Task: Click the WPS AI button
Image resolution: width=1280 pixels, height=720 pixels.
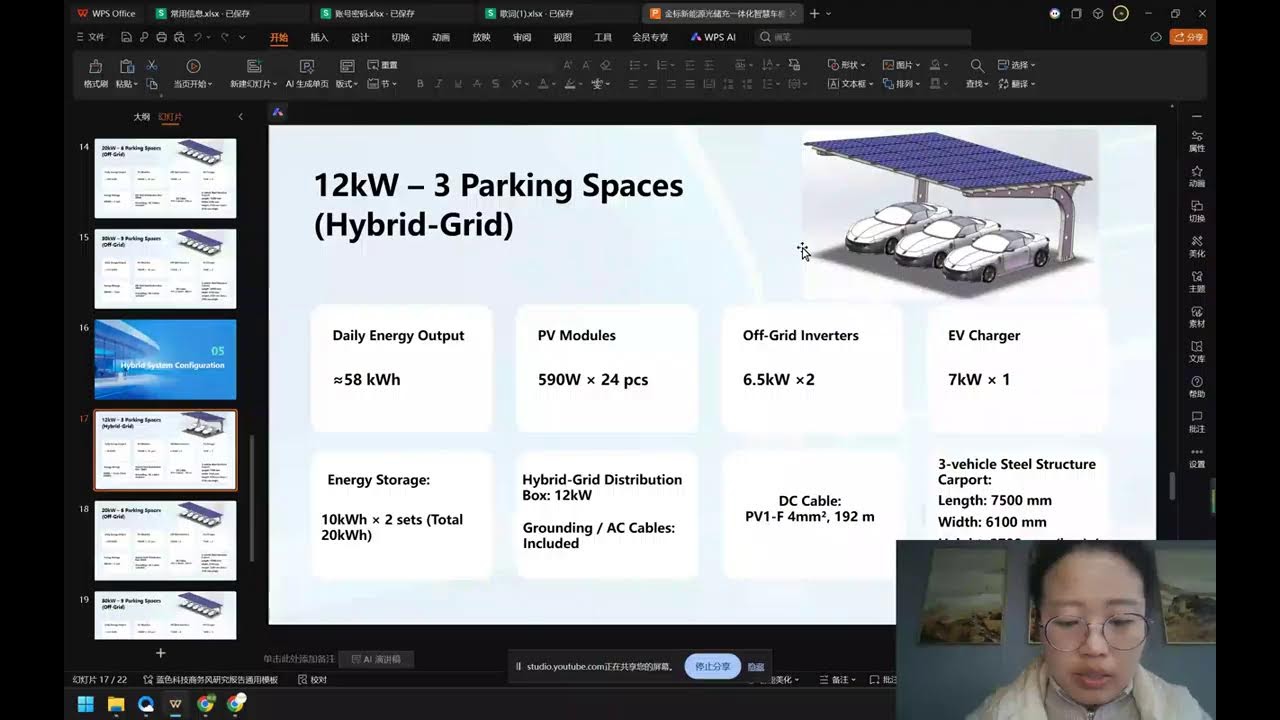Action: (713, 37)
